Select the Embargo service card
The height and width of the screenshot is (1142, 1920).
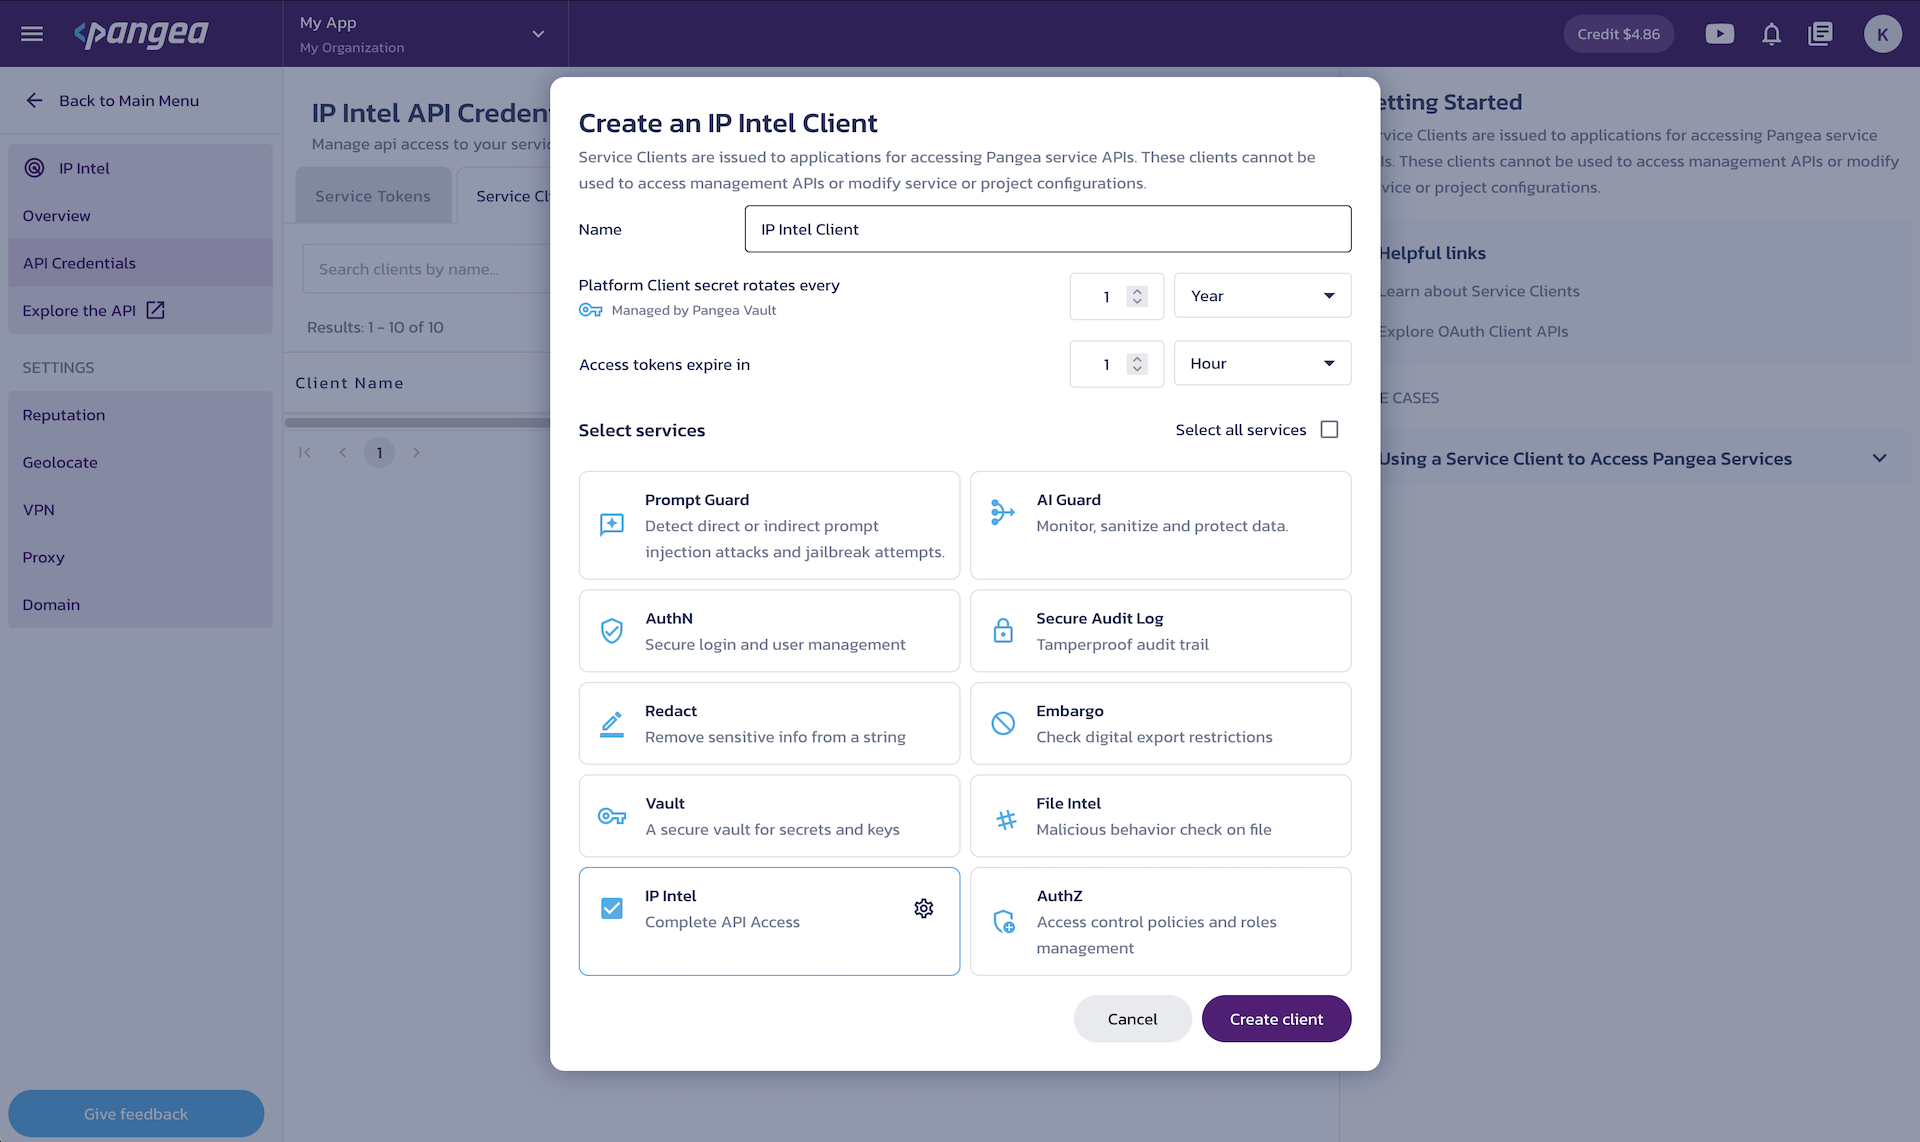1160,723
